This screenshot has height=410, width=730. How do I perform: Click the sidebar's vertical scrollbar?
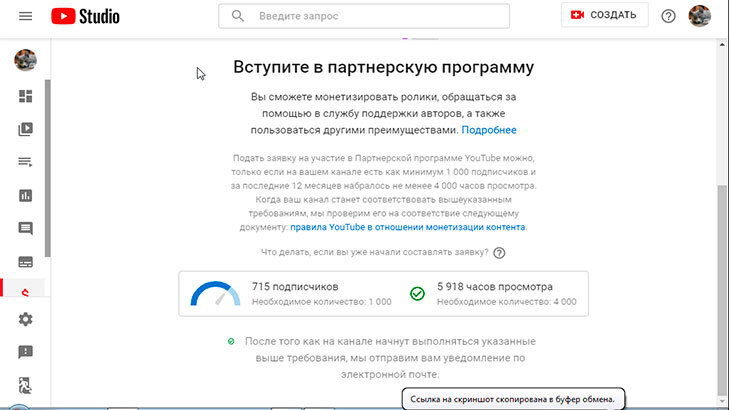click(x=47, y=168)
